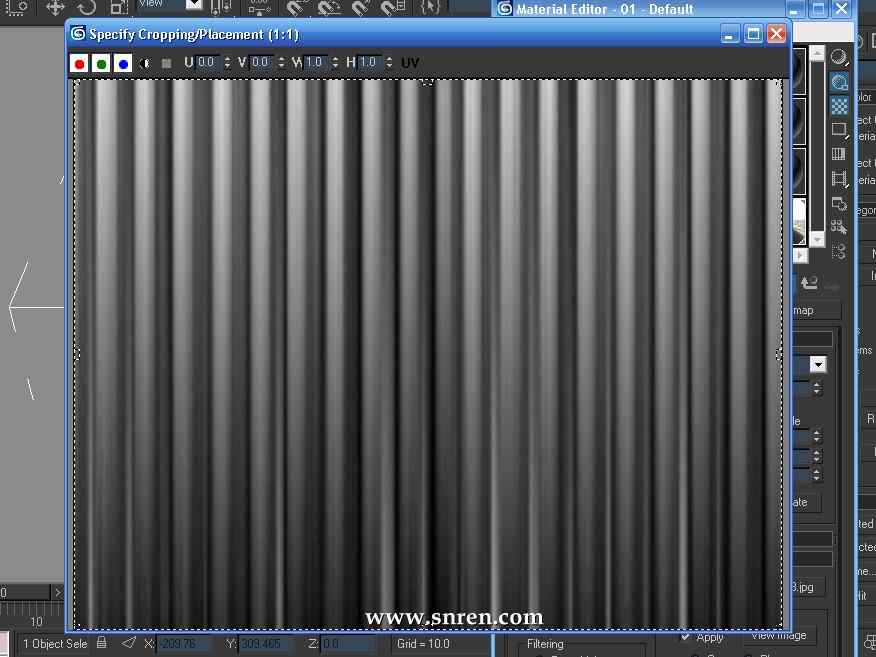Adjust the H height spinner arrows
Viewport: 876px width, 657px height.
coord(389,62)
